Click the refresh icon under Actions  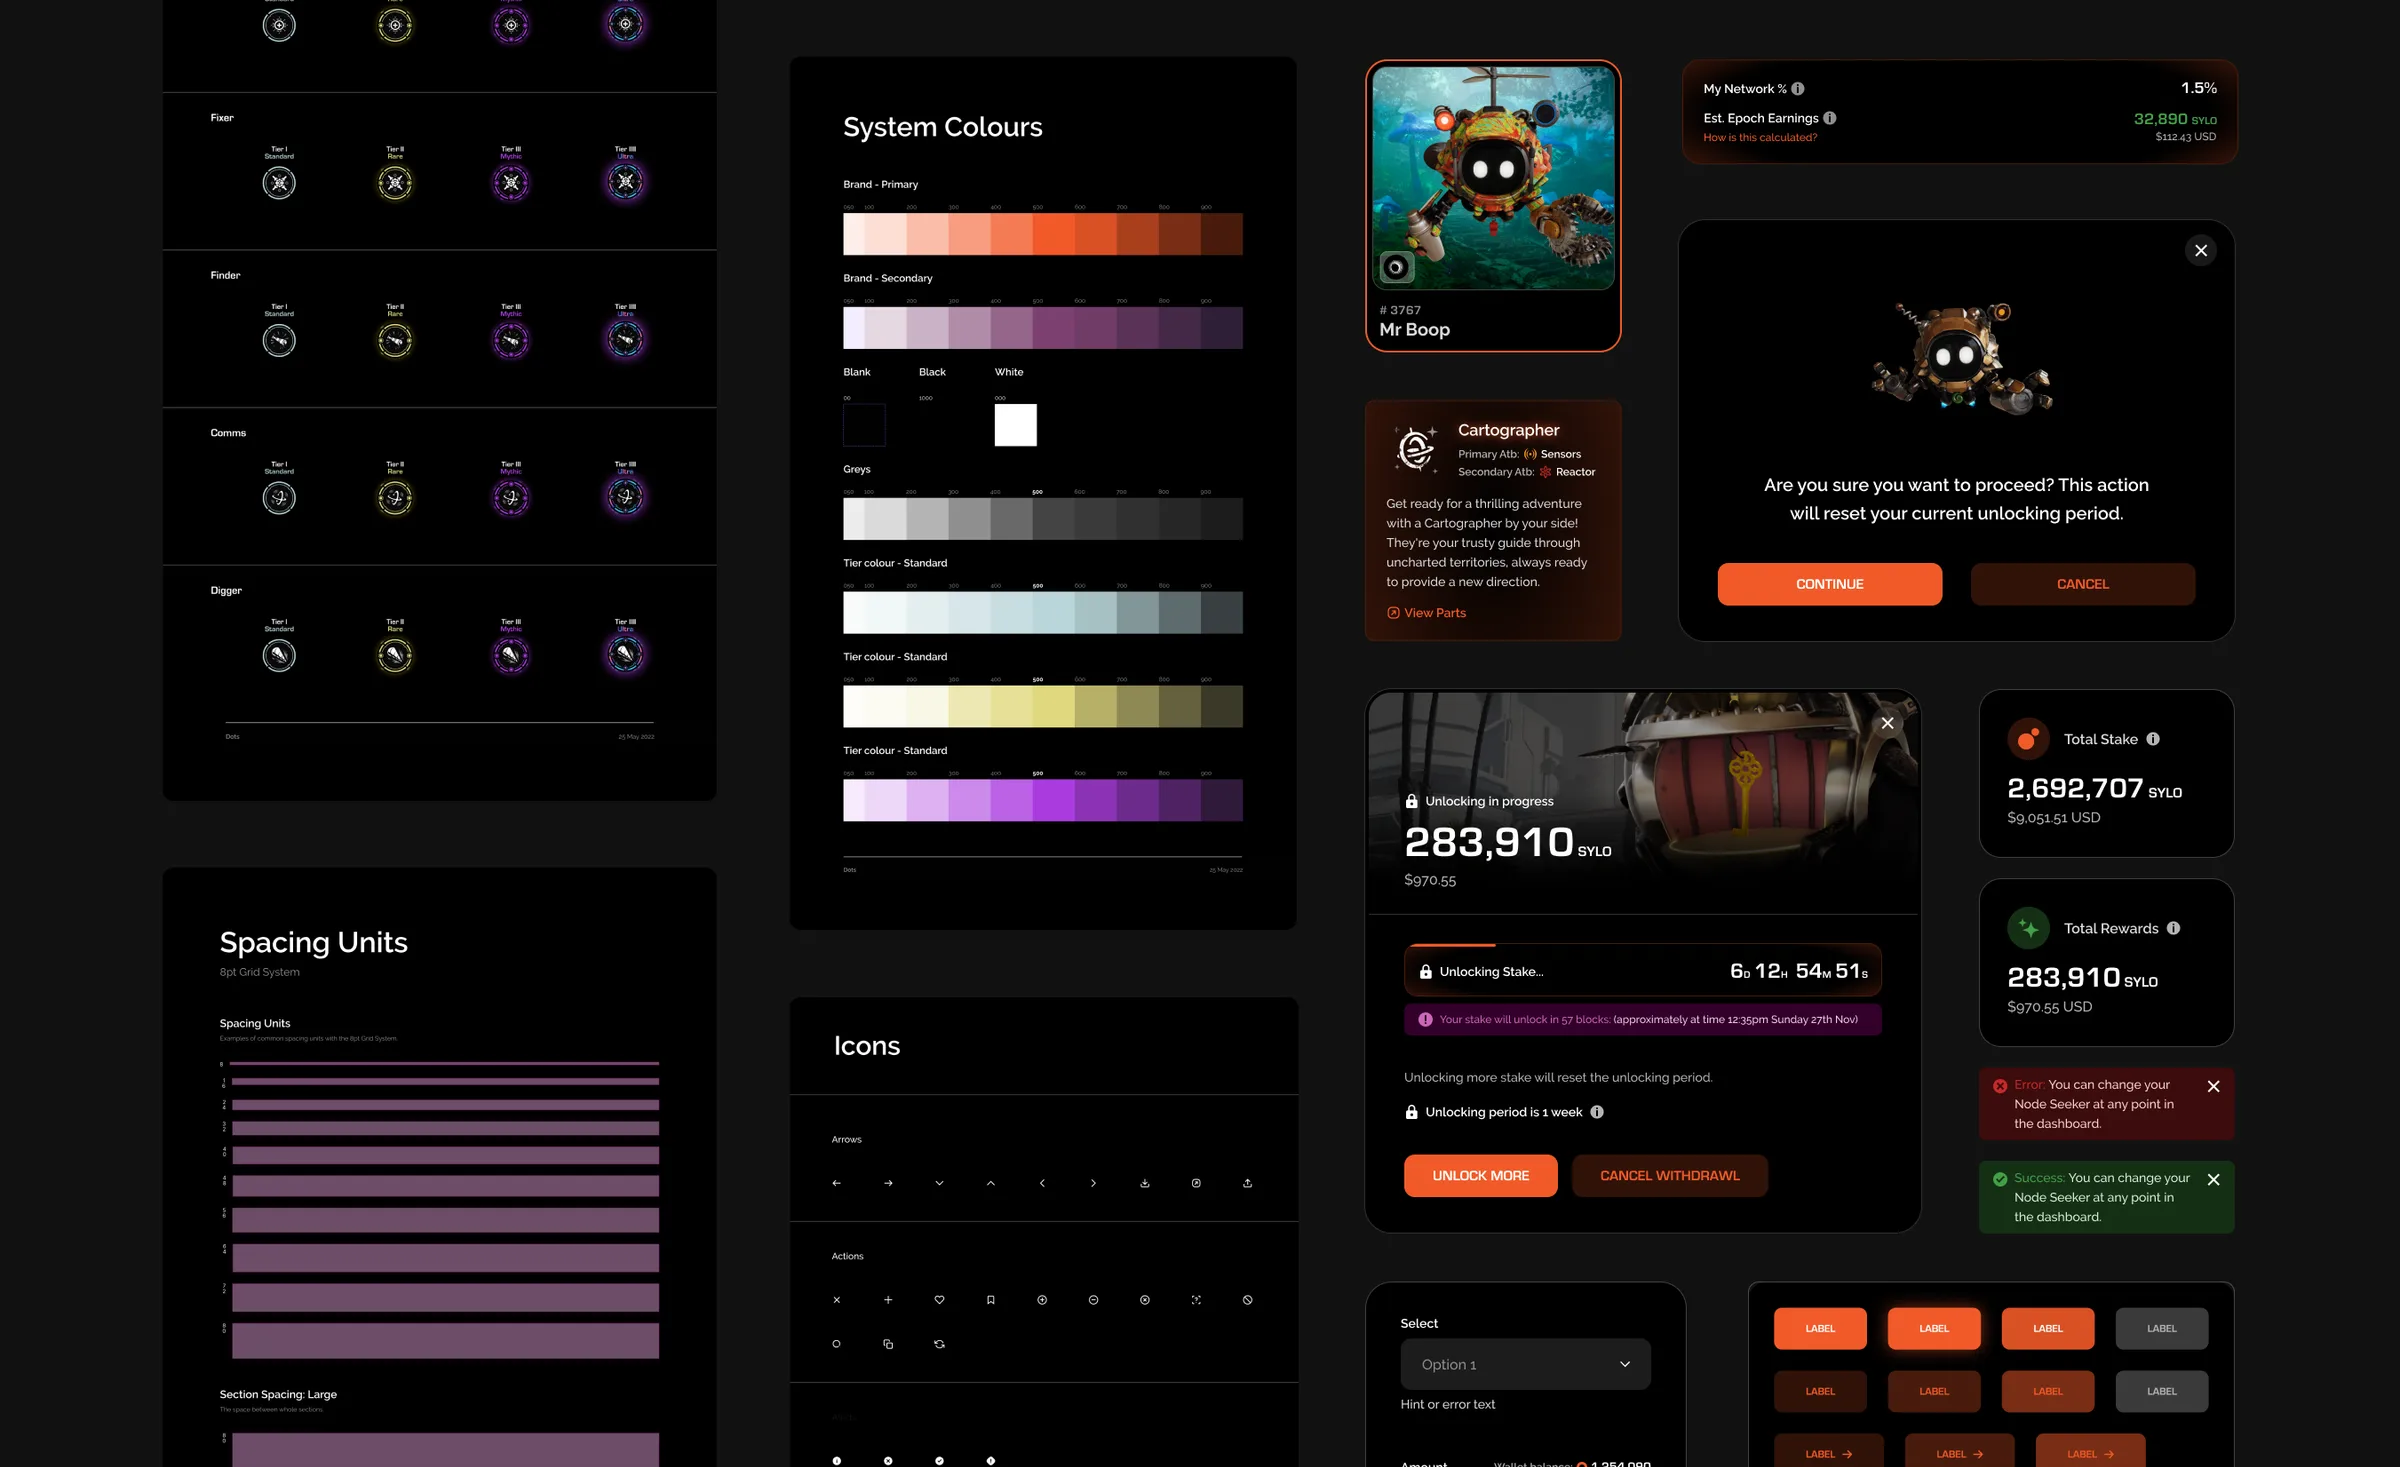939,1344
